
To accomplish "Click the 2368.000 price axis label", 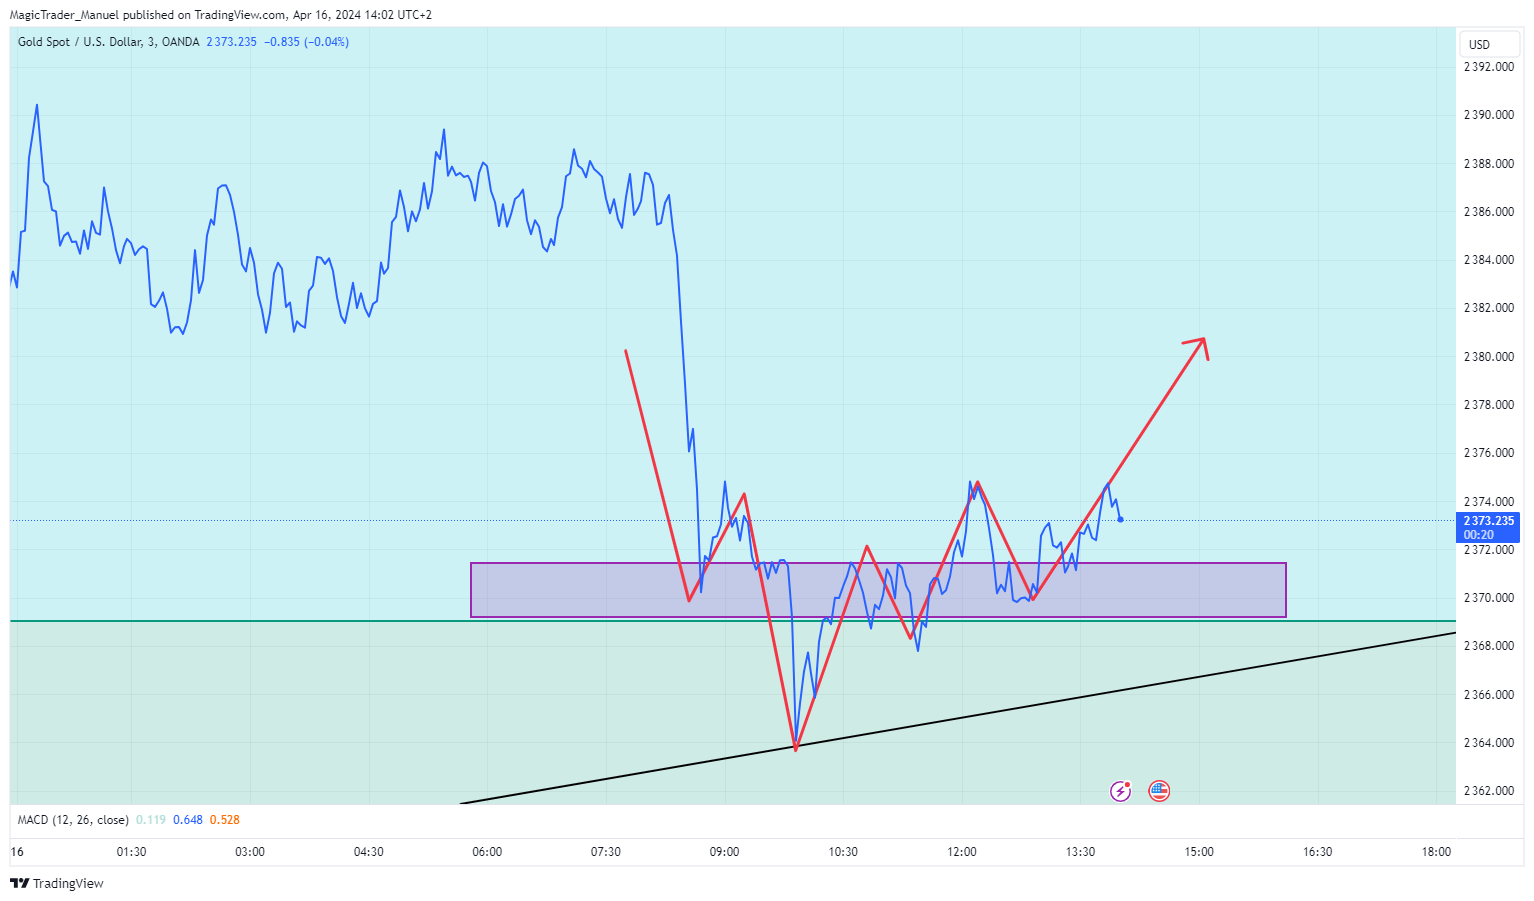I will click(x=1489, y=646).
